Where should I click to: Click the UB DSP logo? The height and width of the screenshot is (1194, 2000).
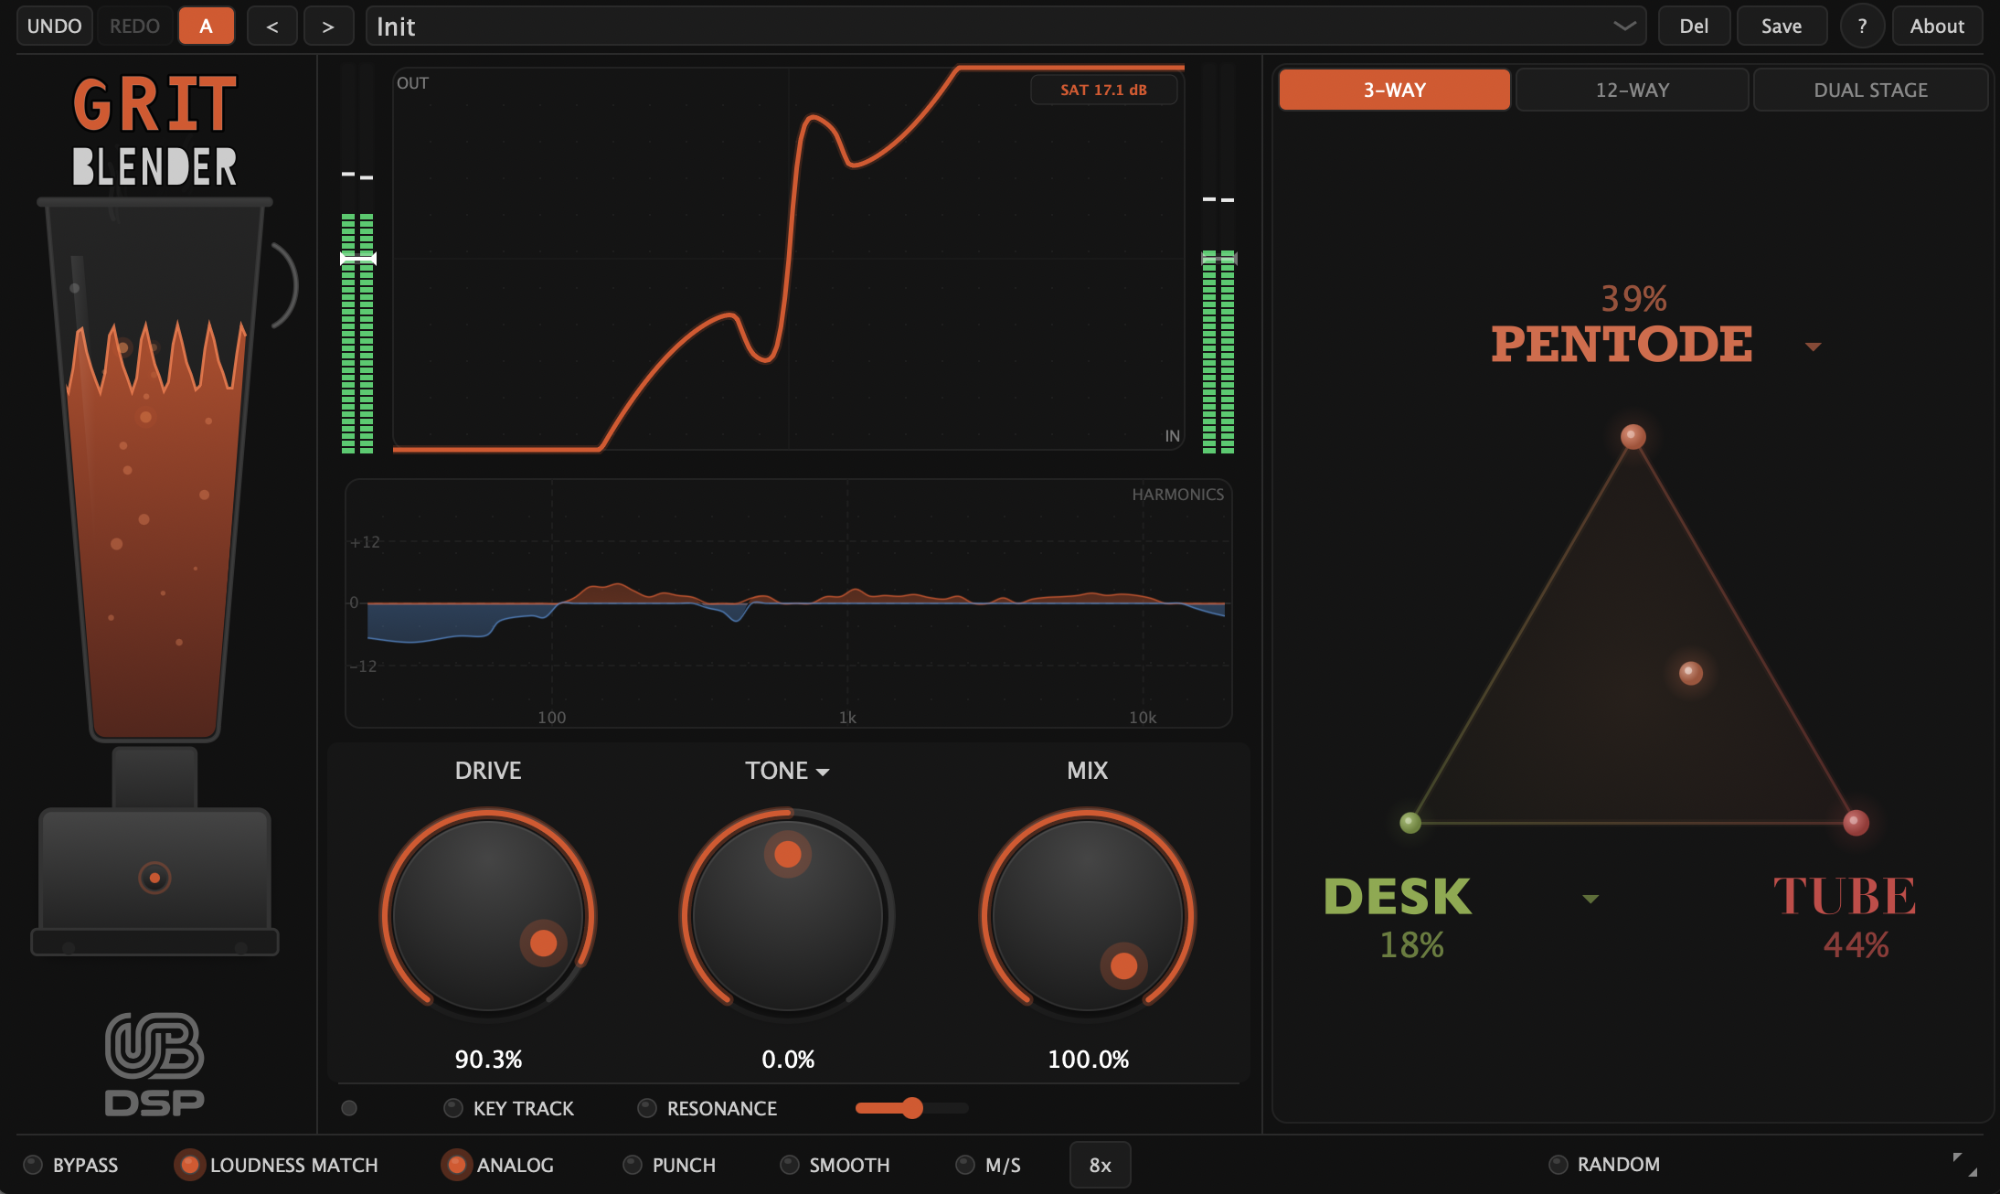point(155,1065)
